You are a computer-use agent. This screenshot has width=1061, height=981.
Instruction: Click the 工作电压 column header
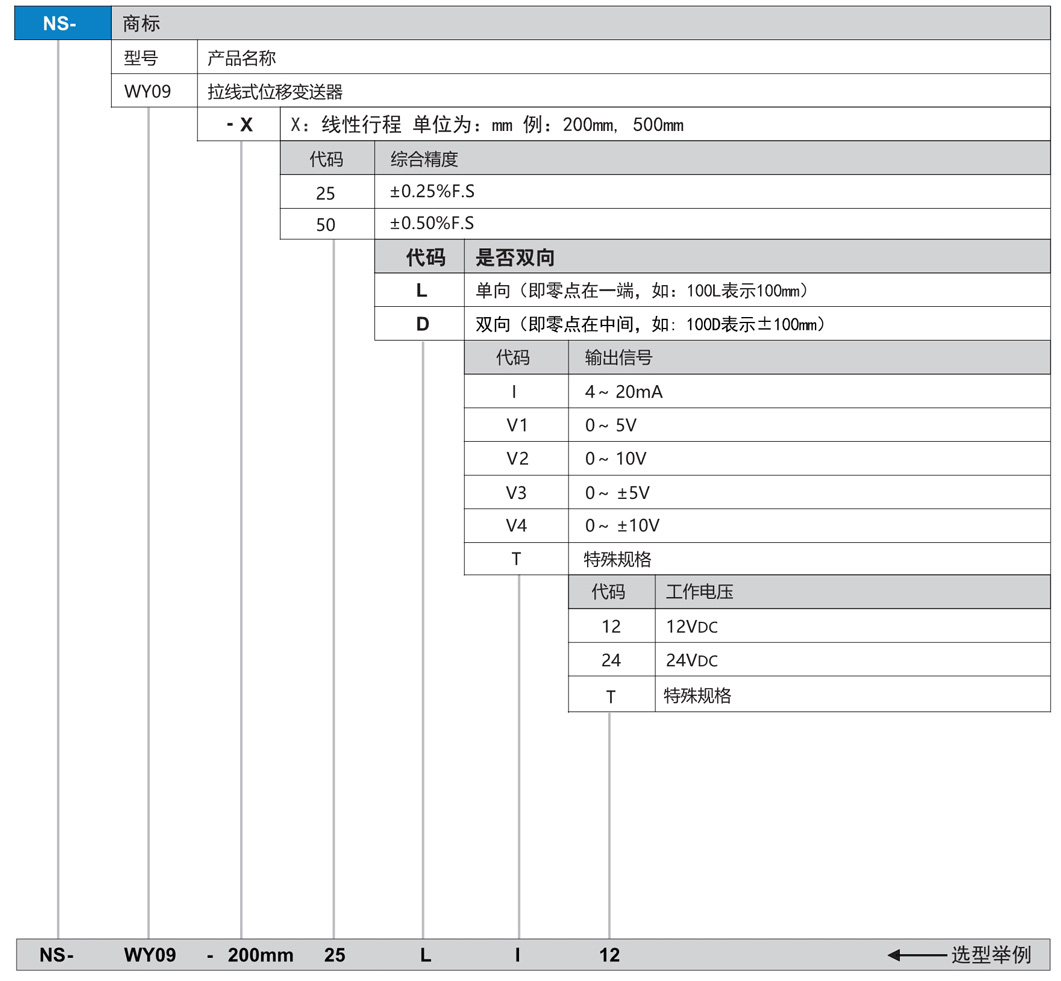(699, 592)
